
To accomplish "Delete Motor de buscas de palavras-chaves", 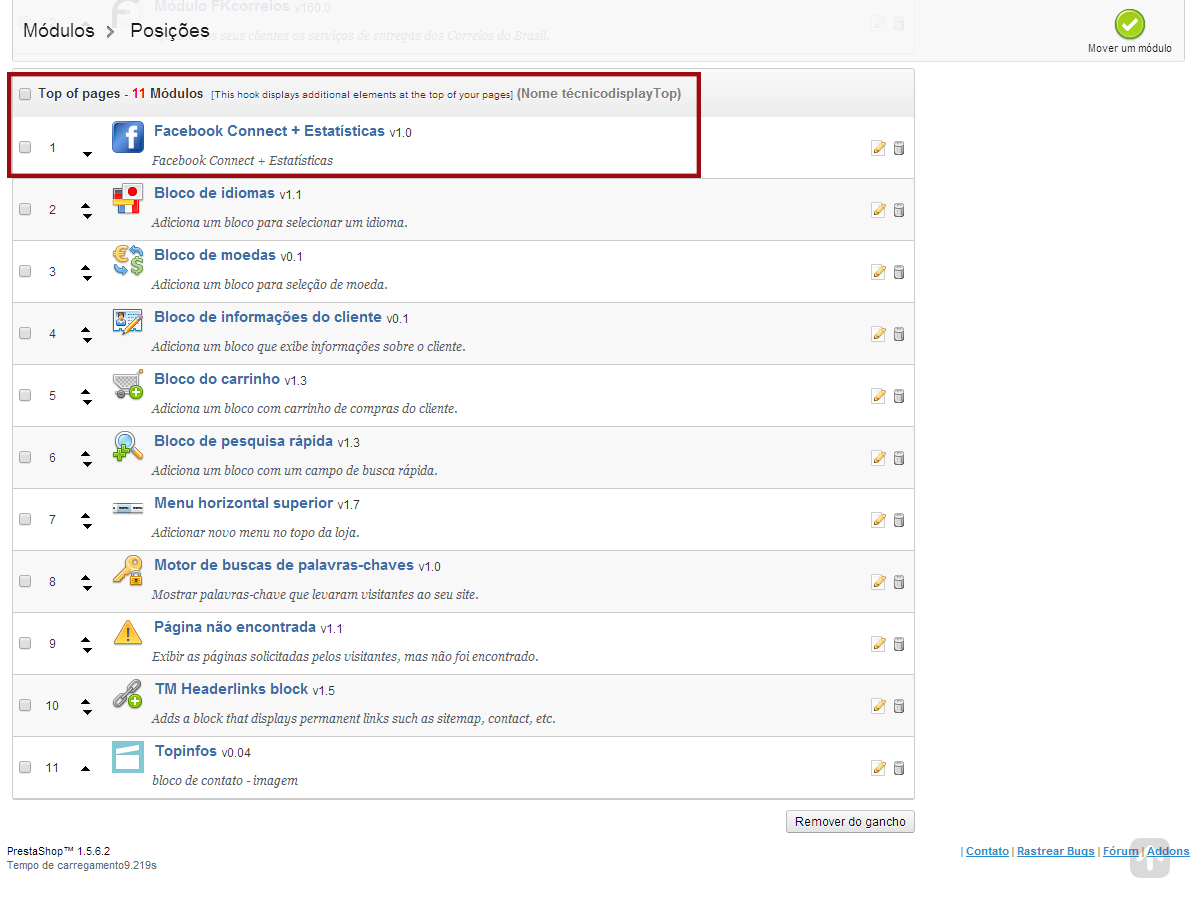I will click(x=899, y=582).
